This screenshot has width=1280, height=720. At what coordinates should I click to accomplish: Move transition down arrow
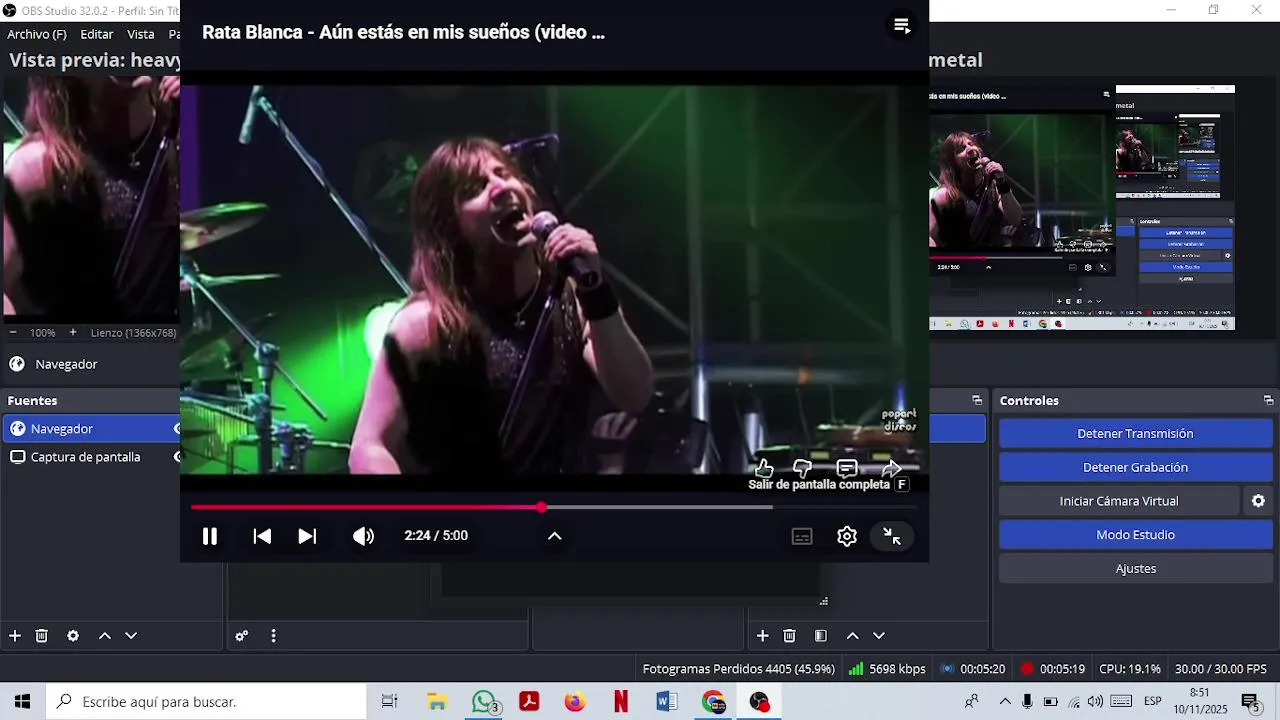click(x=879, y=636)
